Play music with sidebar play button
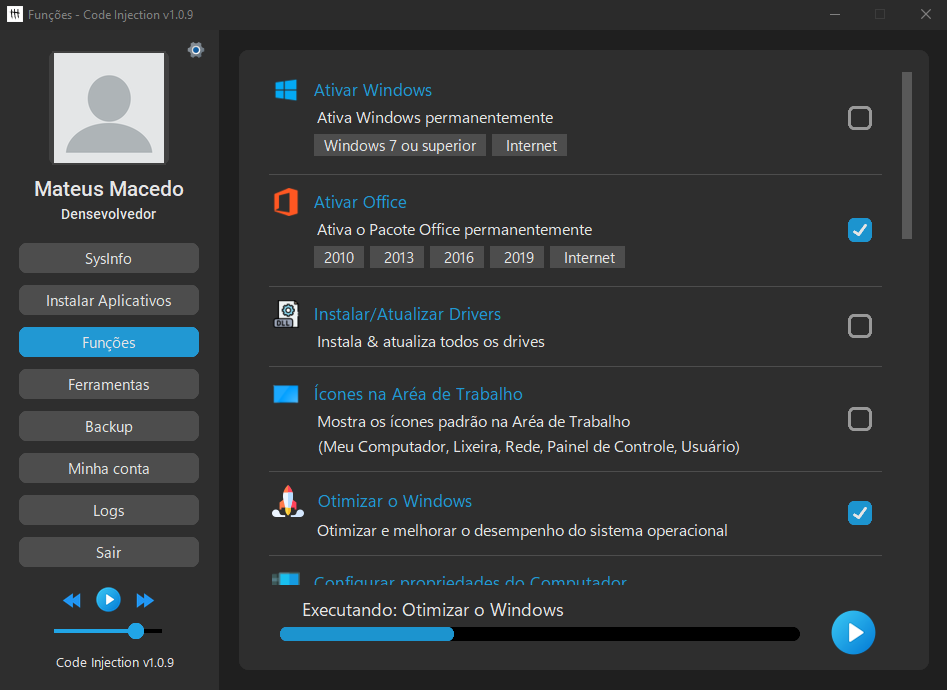 point(109,599)
